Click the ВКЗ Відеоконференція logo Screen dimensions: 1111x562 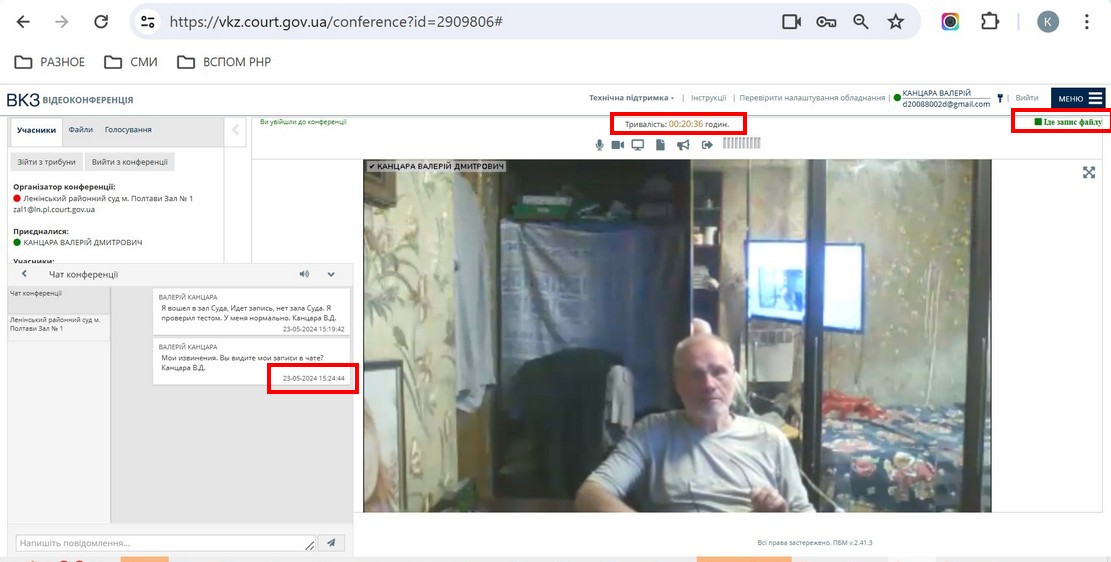[69, 99]
